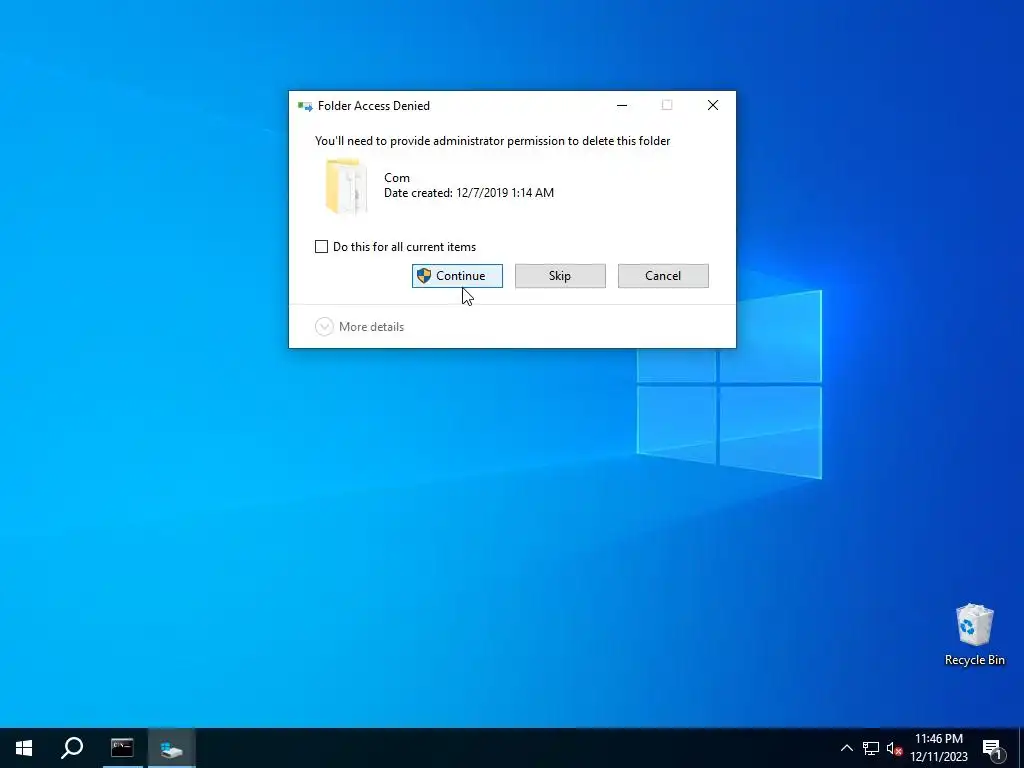Open network status tray icon
This screenshot has width=1024, height=768.
click(x=871, y=748)
